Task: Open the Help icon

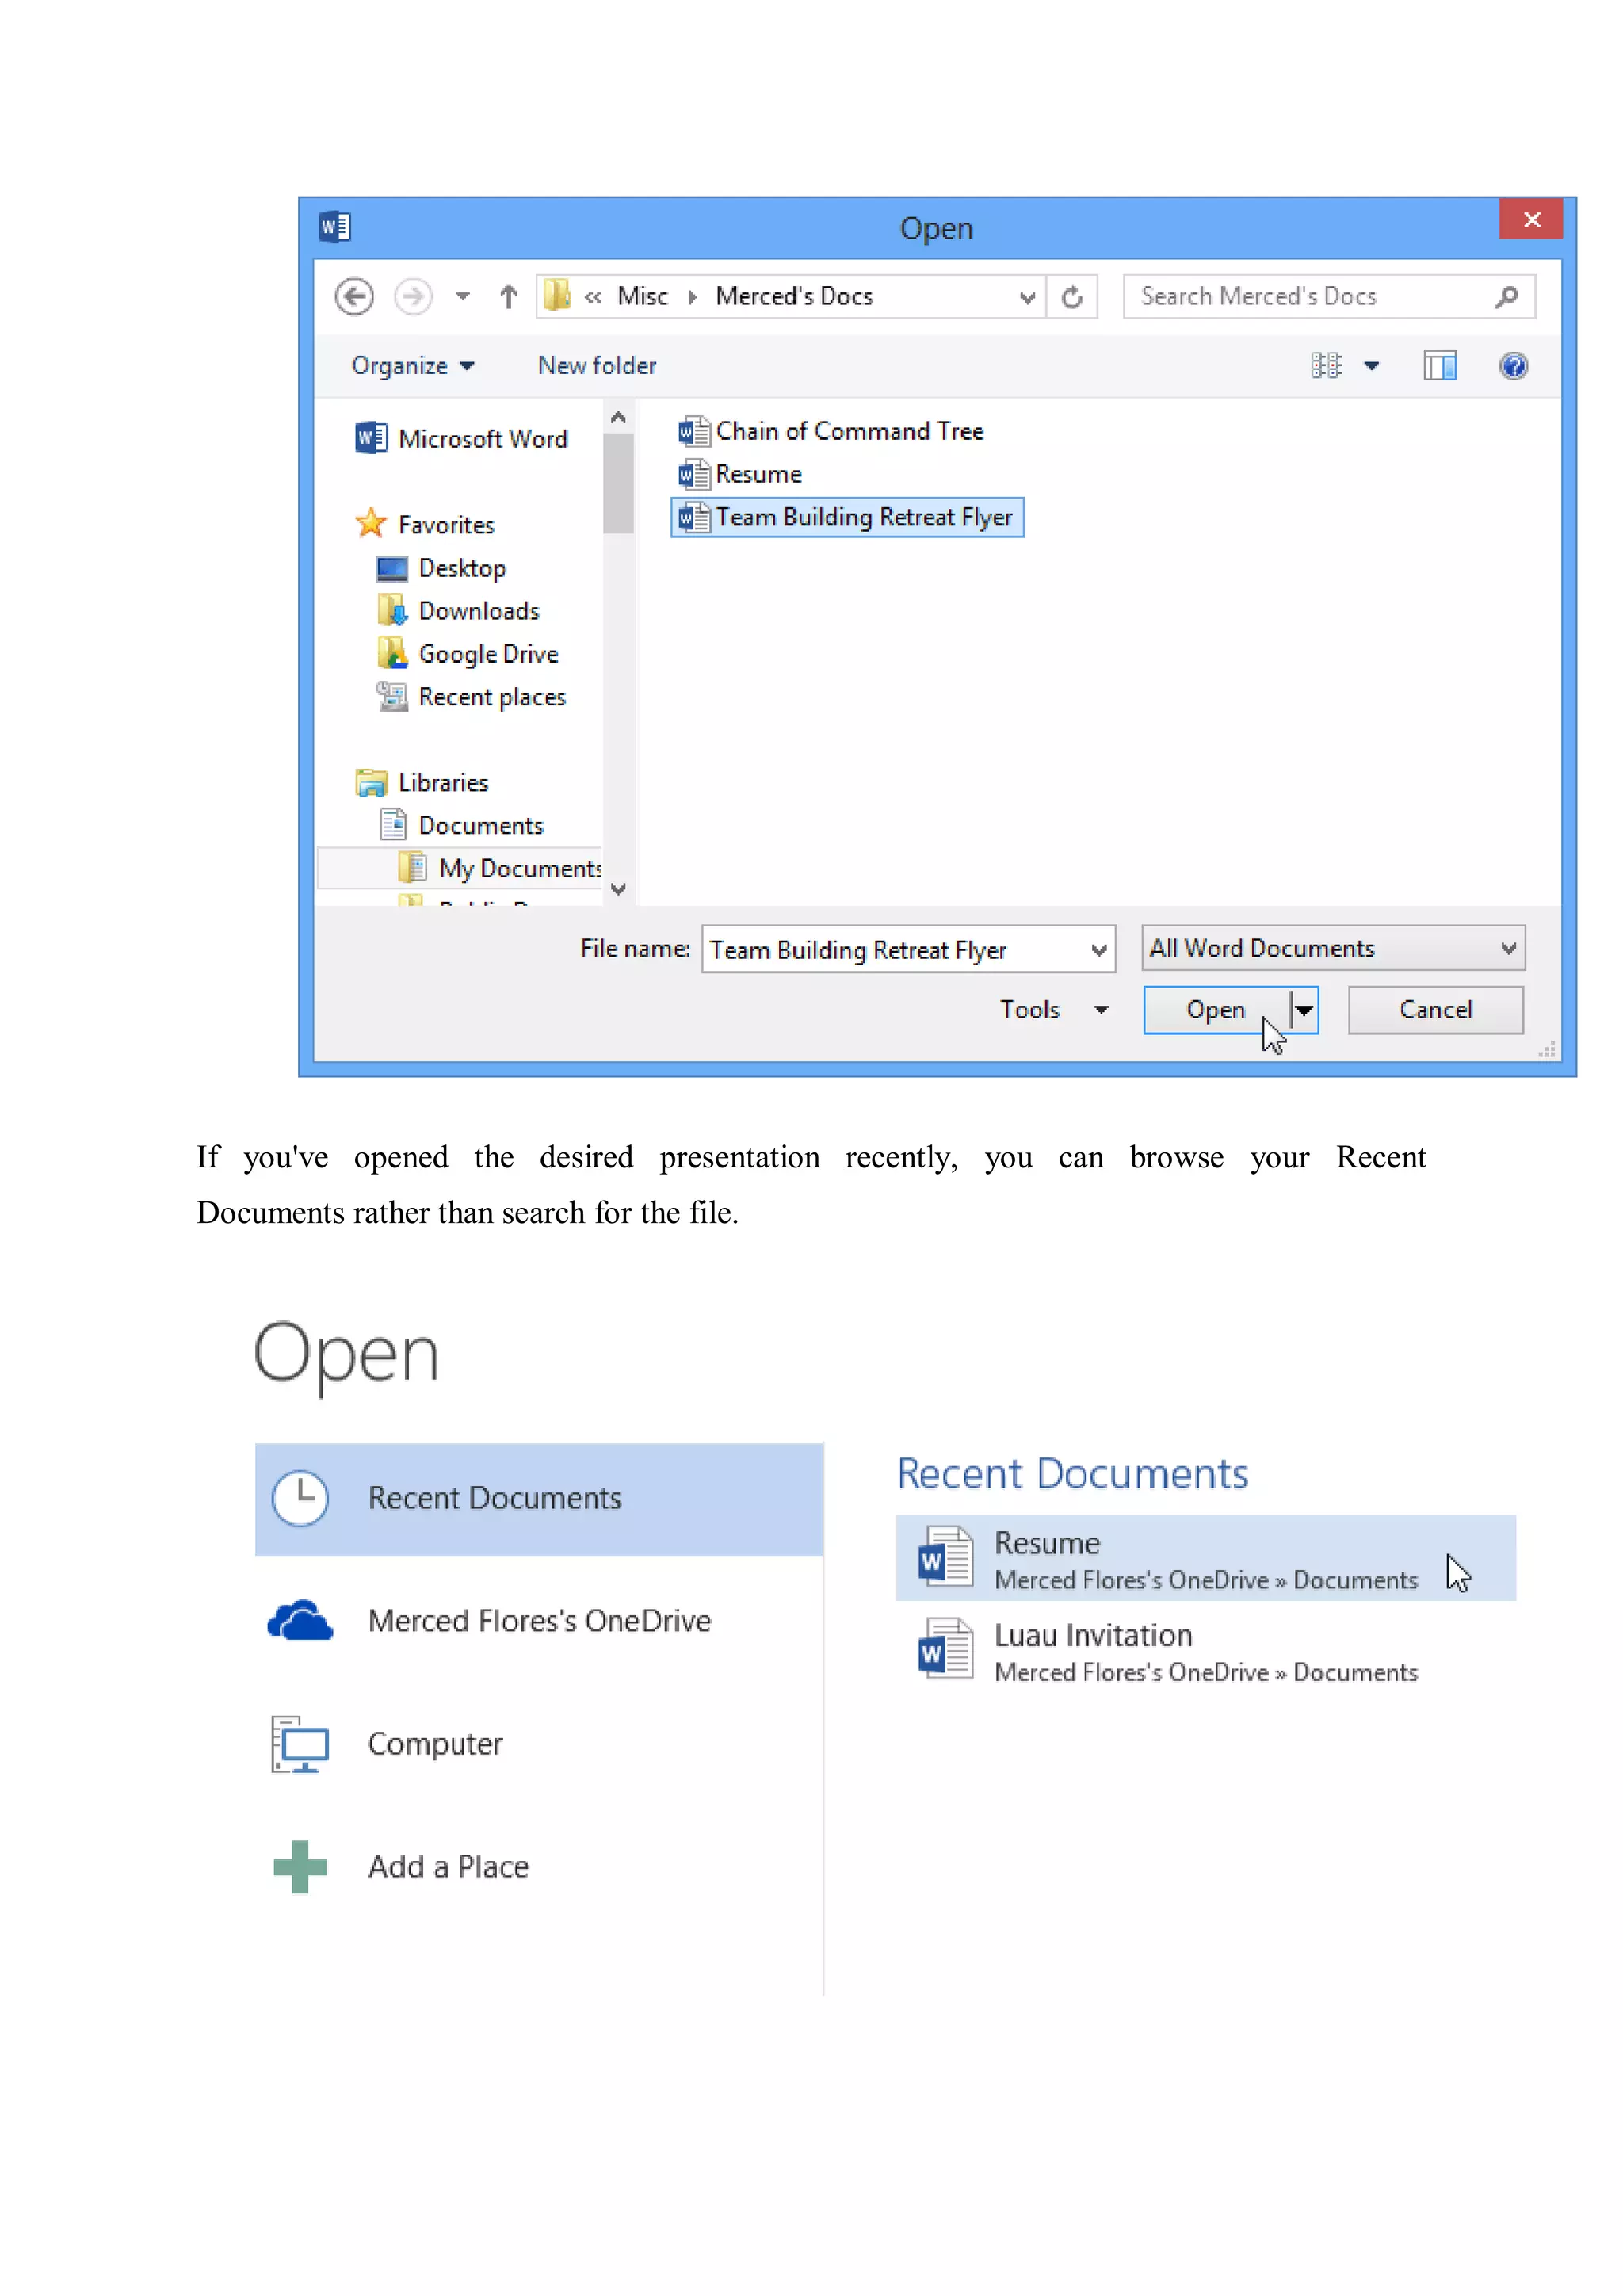Action: pyautogui.click(x=1513, y=366)
